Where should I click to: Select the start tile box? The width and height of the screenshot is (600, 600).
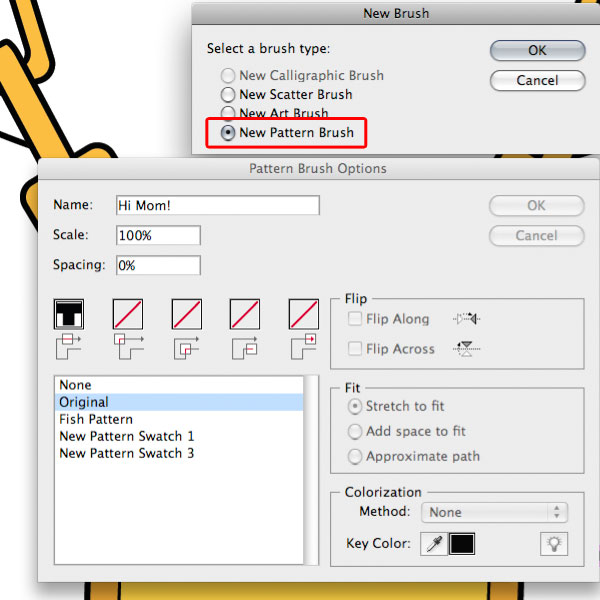[x=245, y=314]
